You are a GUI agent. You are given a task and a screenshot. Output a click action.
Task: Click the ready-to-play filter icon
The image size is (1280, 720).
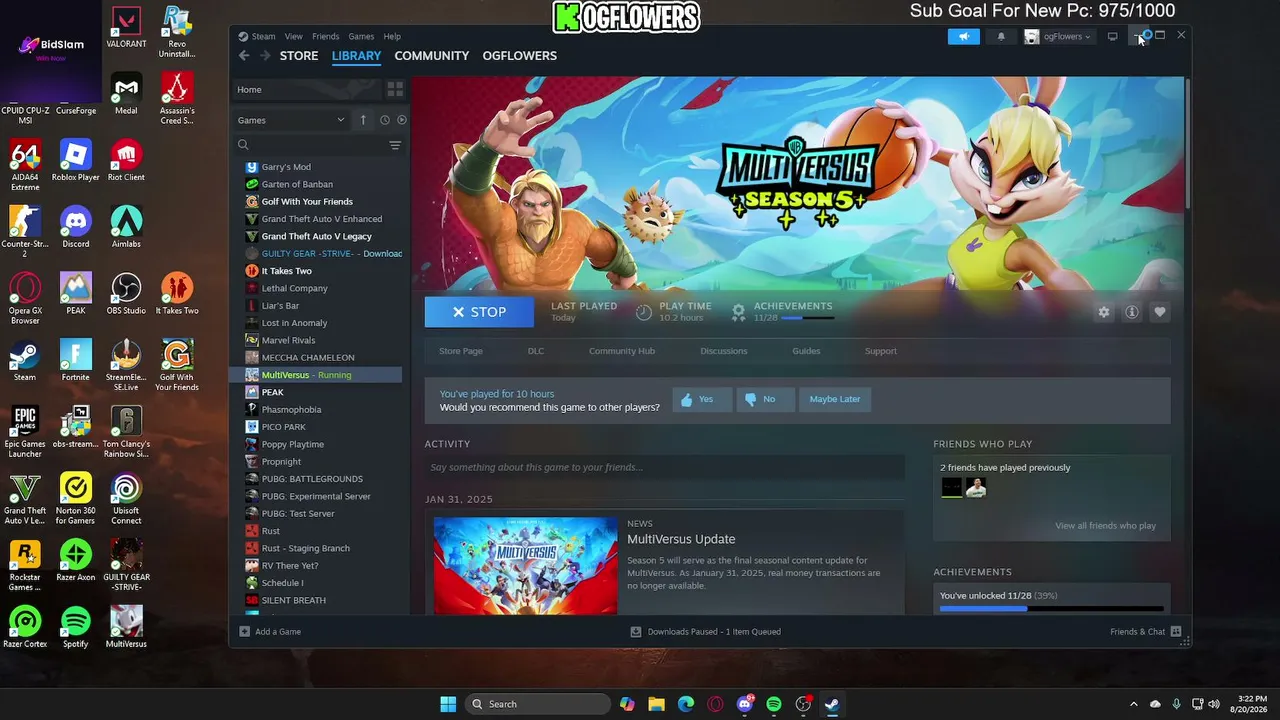click(x=402, y=120)
